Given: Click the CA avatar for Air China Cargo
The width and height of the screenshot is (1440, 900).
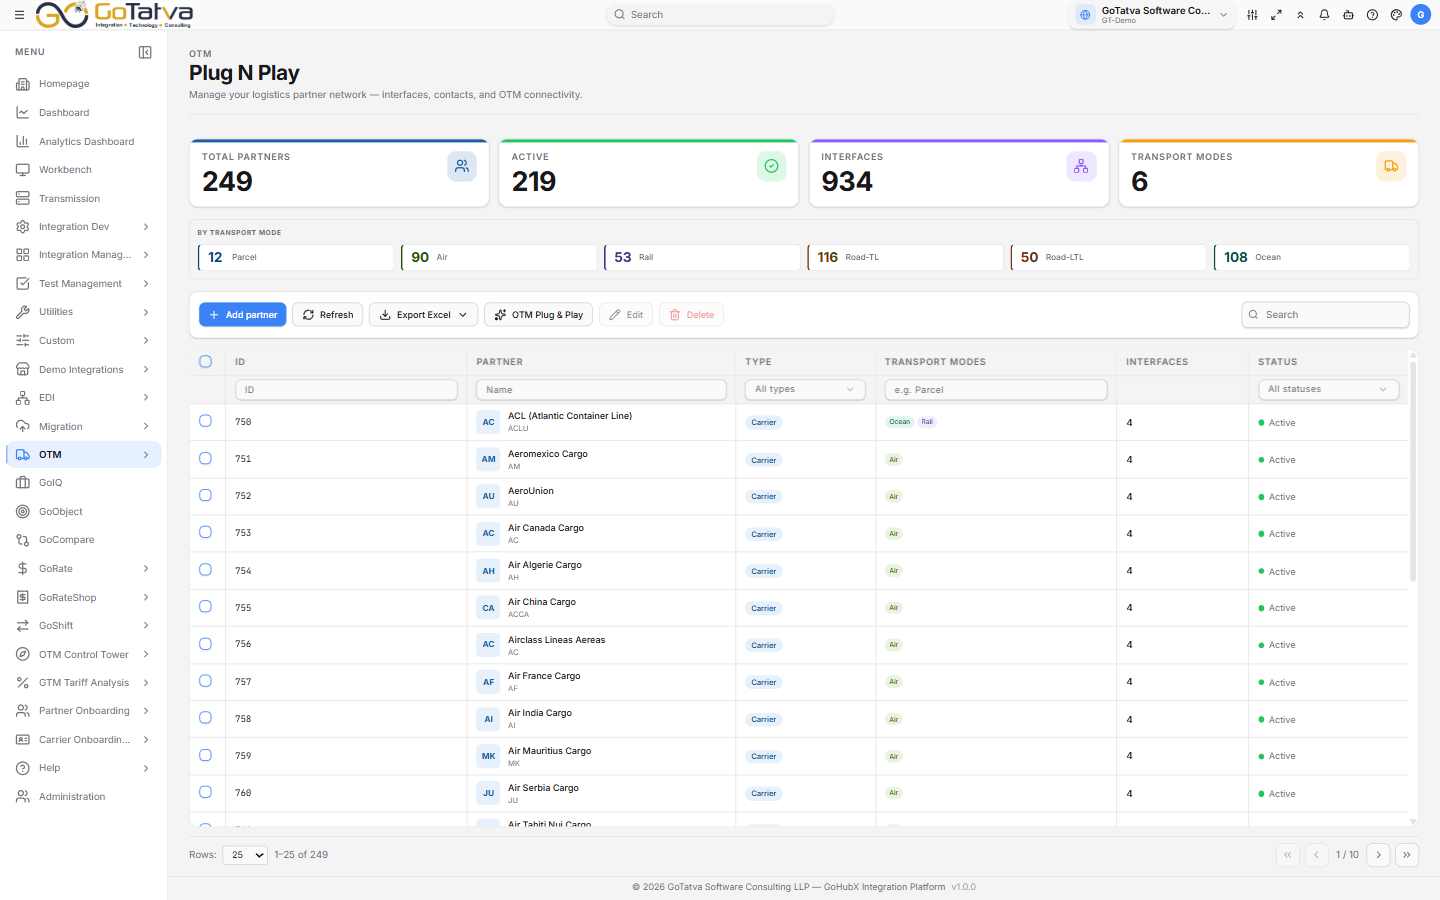Looking at the screenshot, I should point(488,608).
